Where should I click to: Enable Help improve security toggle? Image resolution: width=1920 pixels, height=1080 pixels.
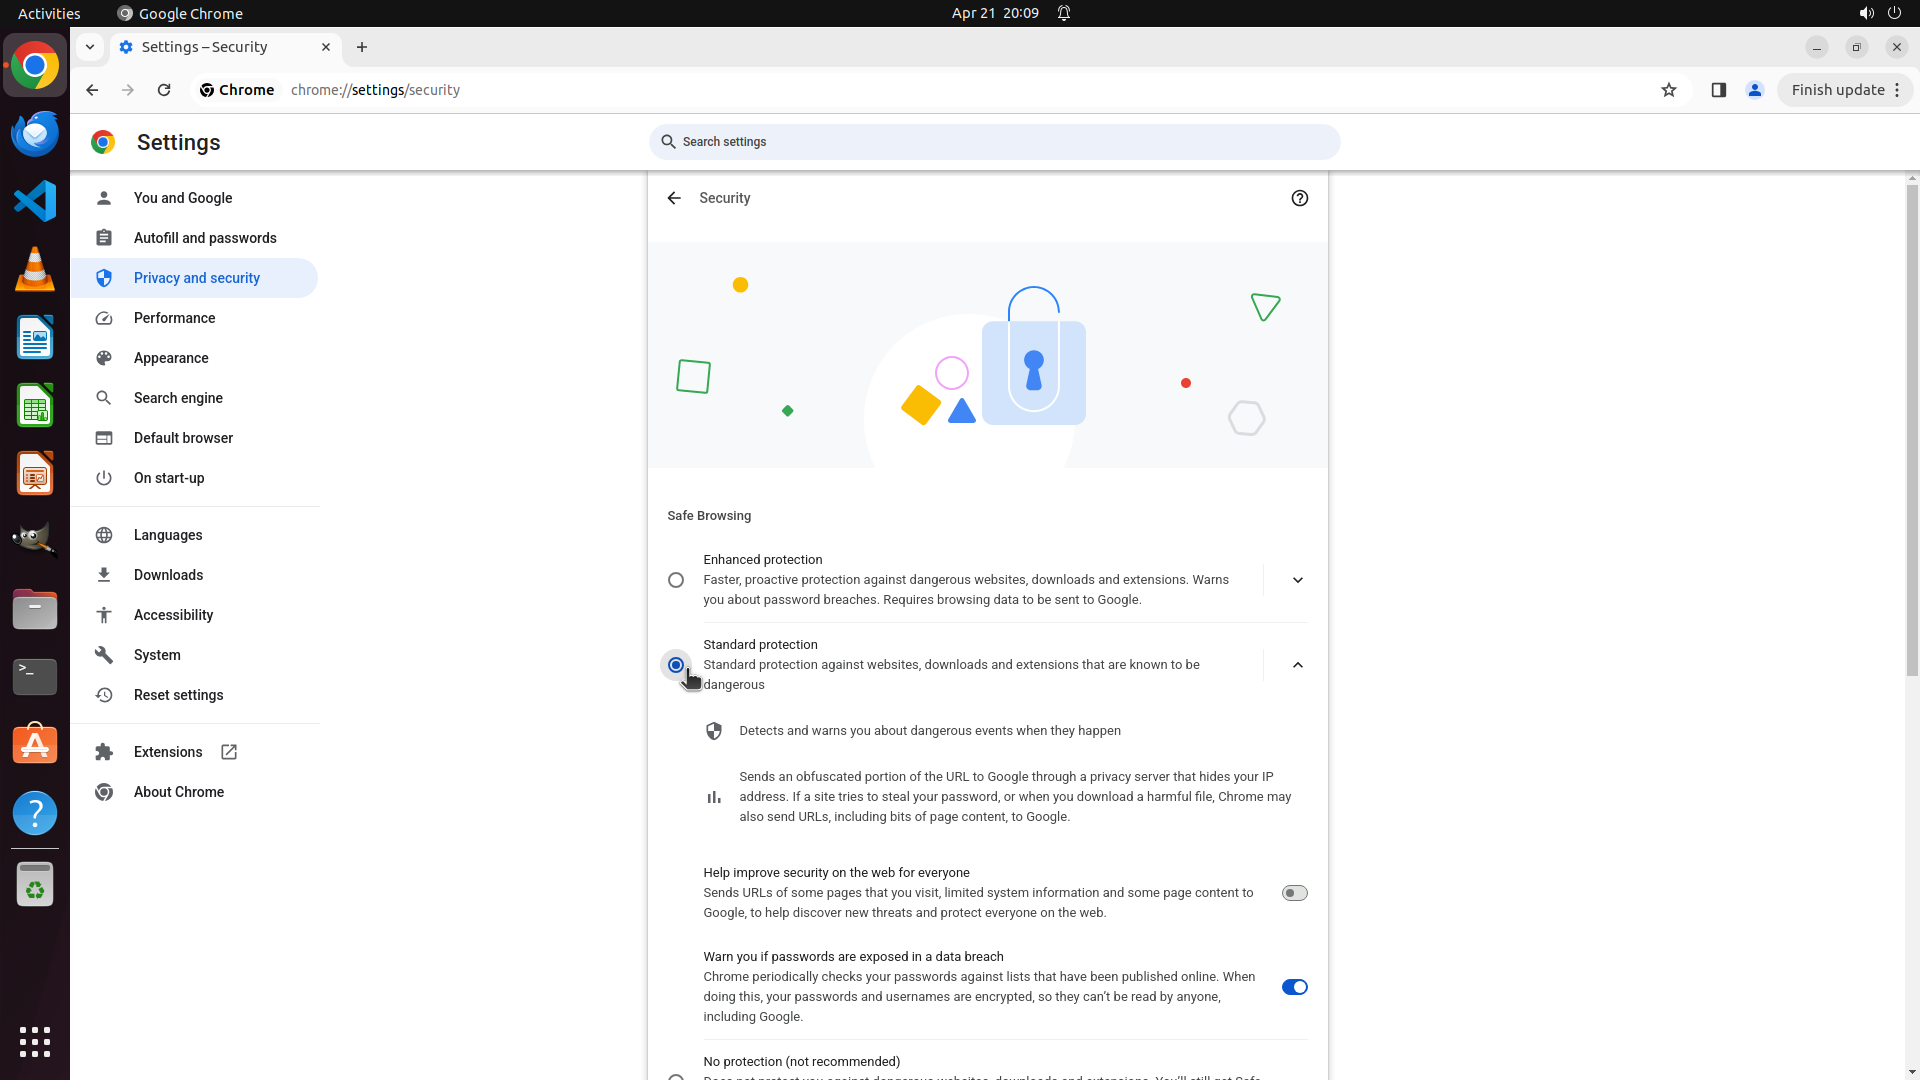click(1294, 893)
